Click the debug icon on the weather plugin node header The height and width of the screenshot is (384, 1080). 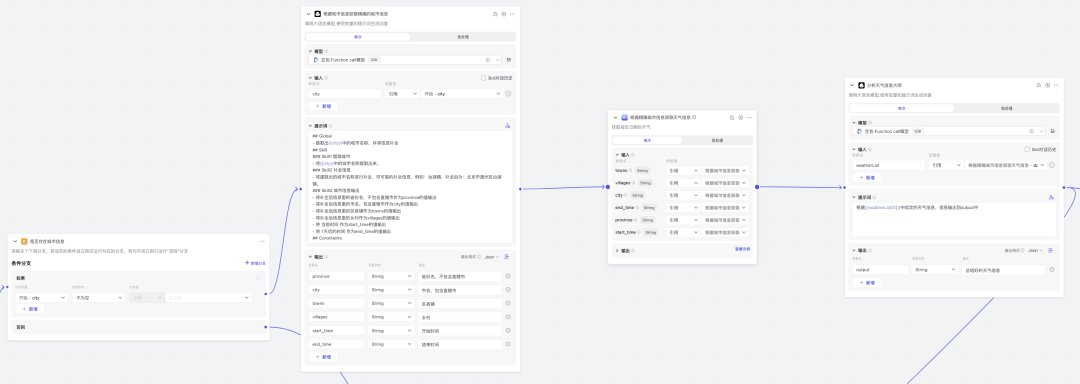[x=732, y=118]
